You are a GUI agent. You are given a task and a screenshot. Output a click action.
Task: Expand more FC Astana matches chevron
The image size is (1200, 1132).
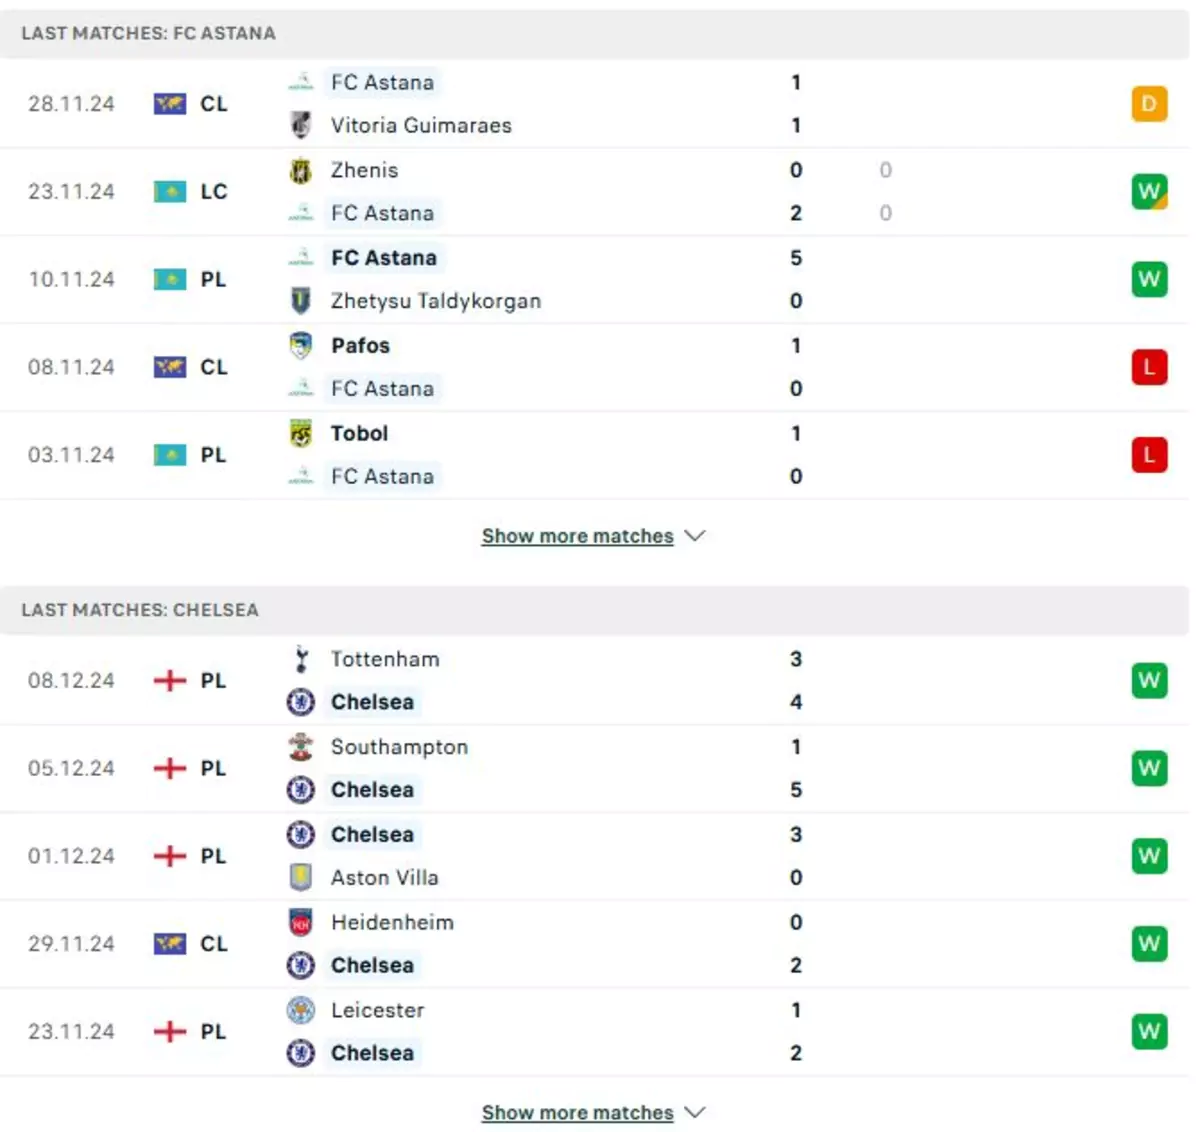(695, 536)
